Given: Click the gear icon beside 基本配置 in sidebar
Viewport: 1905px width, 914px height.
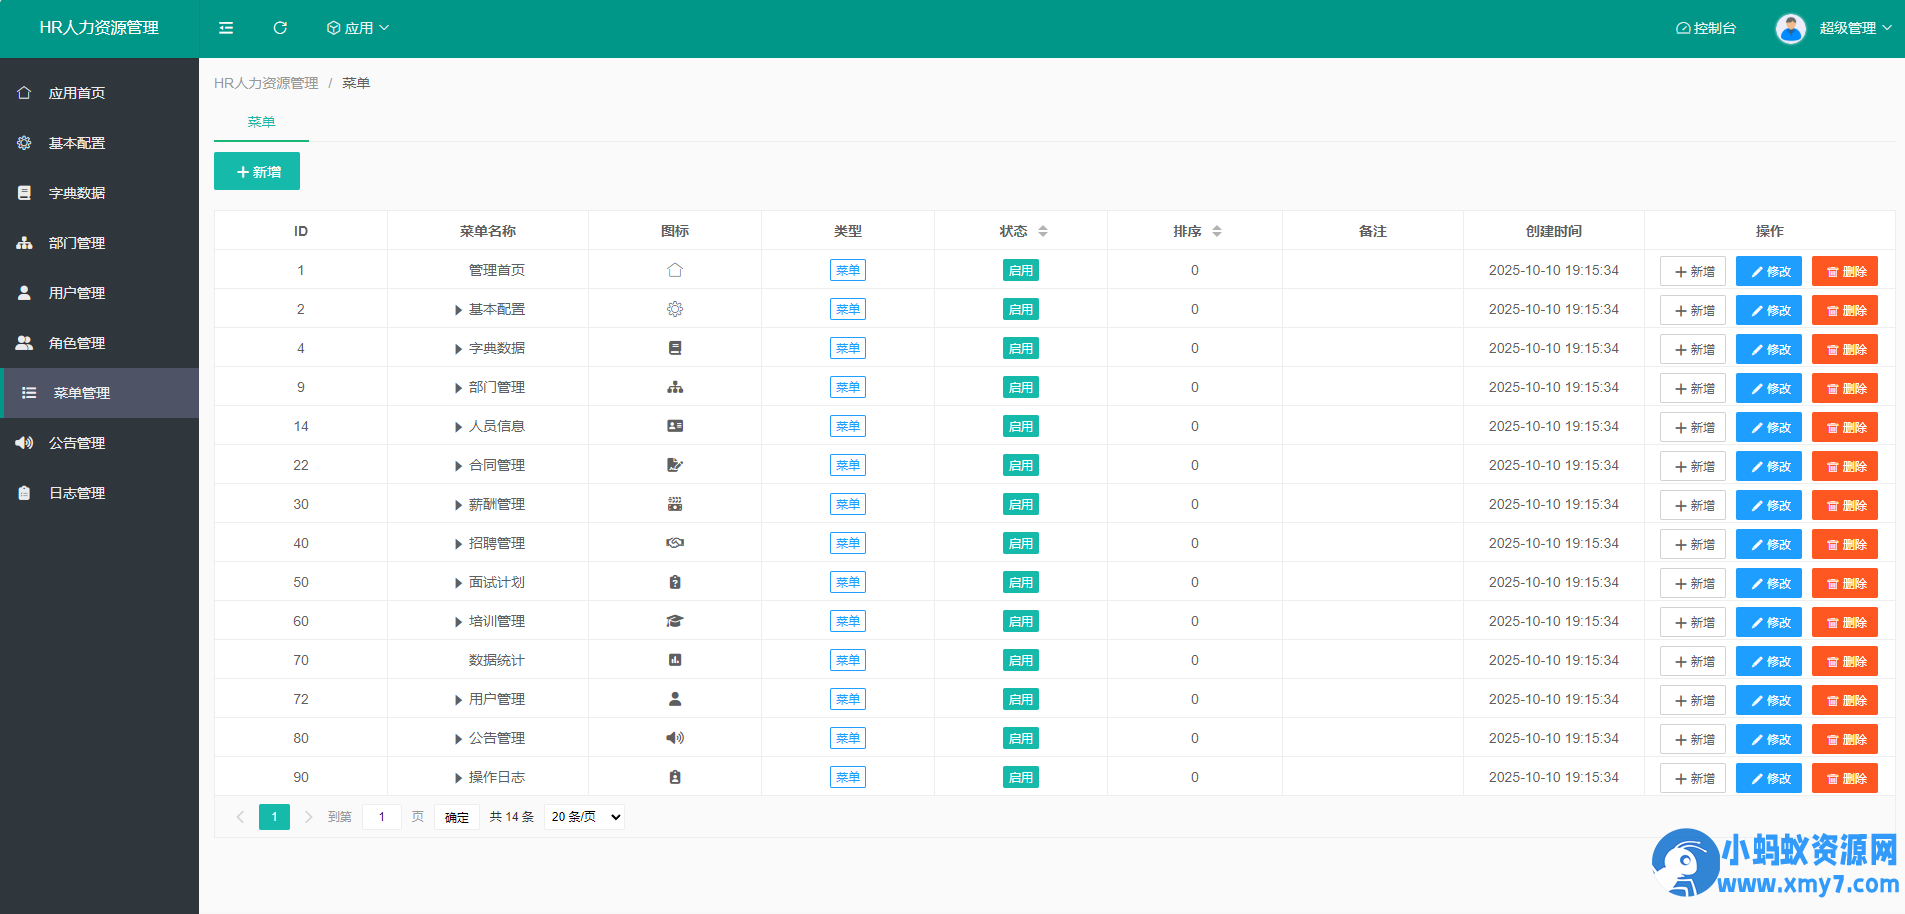Looking at the screenshot, I should [24, 143].
